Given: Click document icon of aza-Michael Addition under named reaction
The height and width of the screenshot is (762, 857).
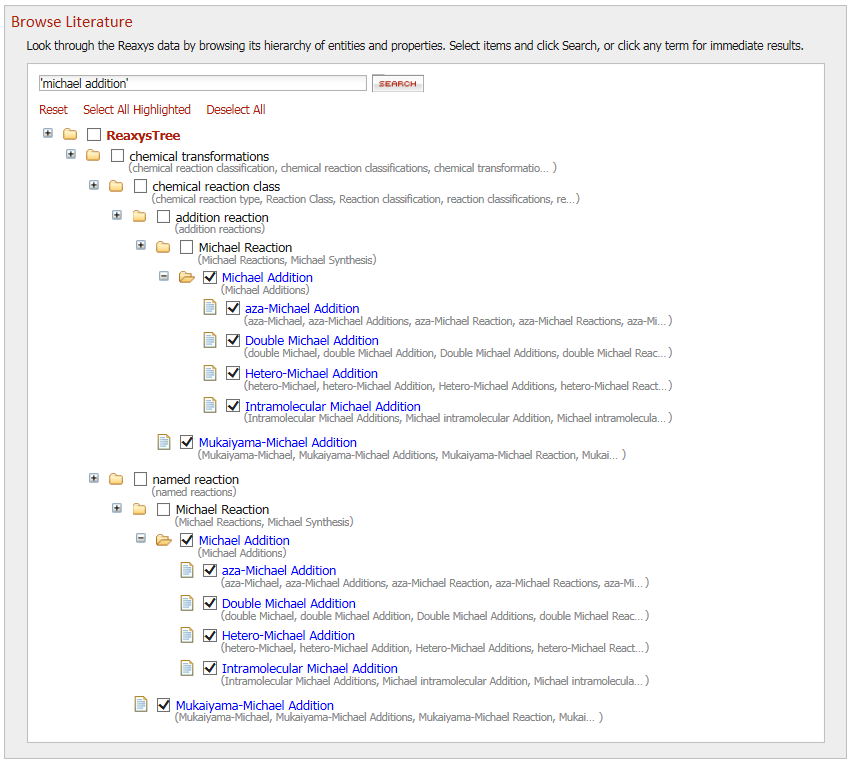Looking at the screenshot, I should (x=187, y=570).
